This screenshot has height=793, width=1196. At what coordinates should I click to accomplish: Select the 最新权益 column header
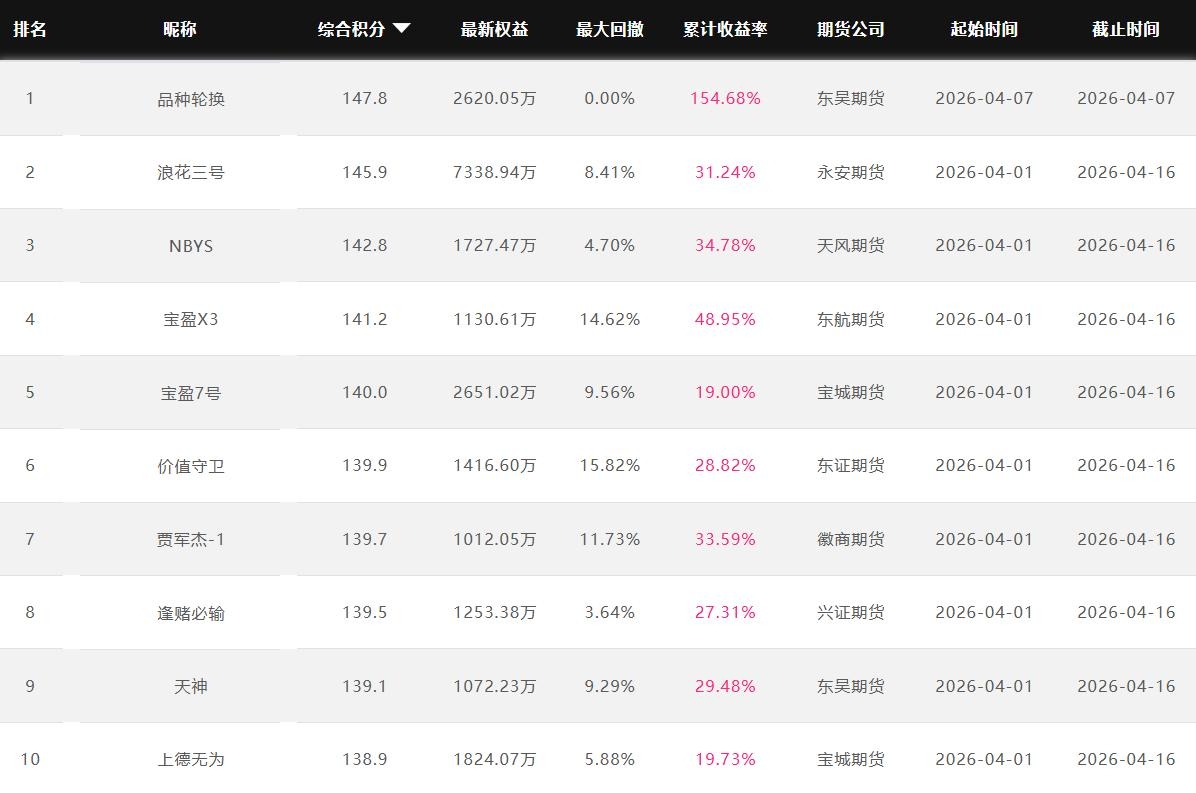[494, 29]
